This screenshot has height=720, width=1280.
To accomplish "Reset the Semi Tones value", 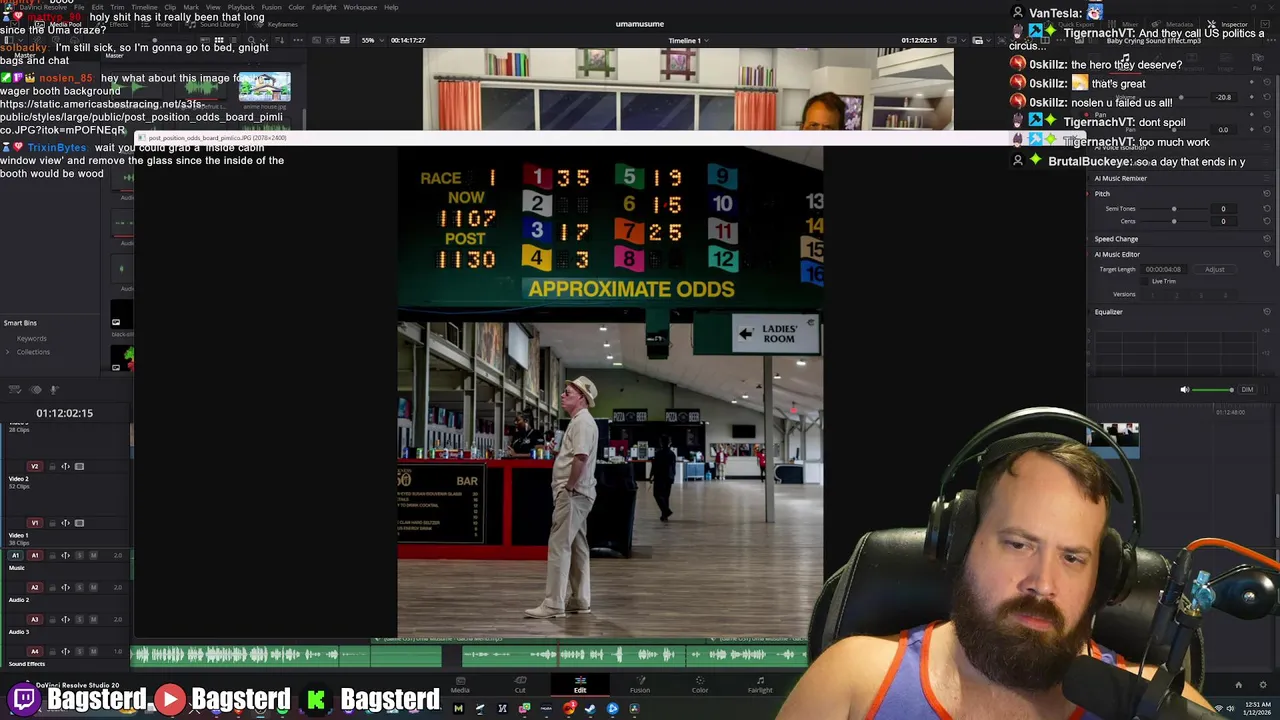I will coord(1267,208).
